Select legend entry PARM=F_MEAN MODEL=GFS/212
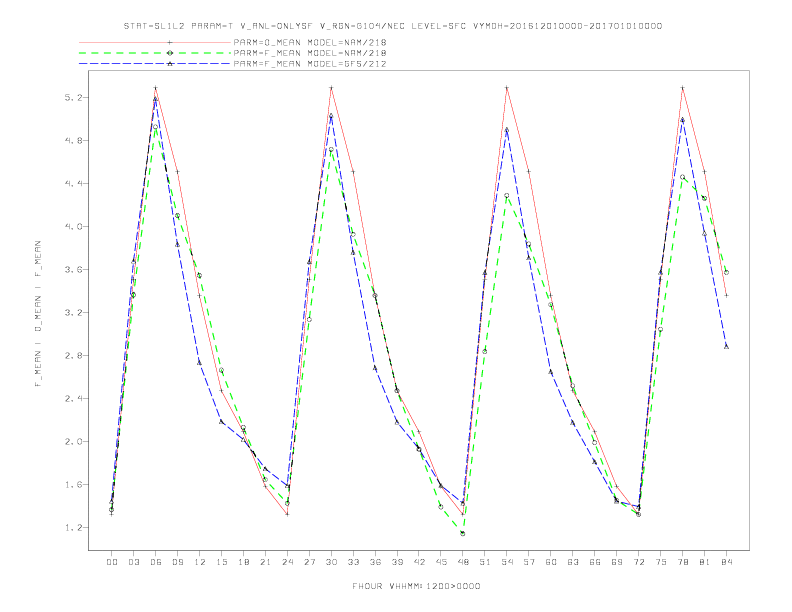Image resolution: width=792 pixels, height=612 pixels. coord(310,64)
